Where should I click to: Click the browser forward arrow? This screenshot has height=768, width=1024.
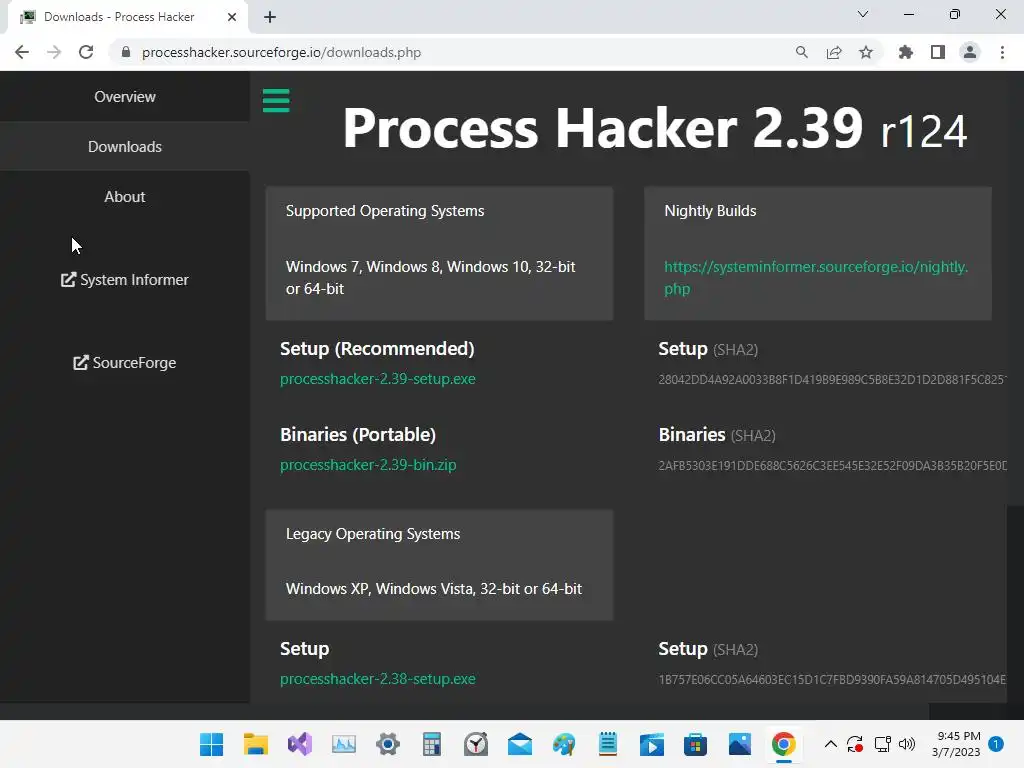pos(54,52)
